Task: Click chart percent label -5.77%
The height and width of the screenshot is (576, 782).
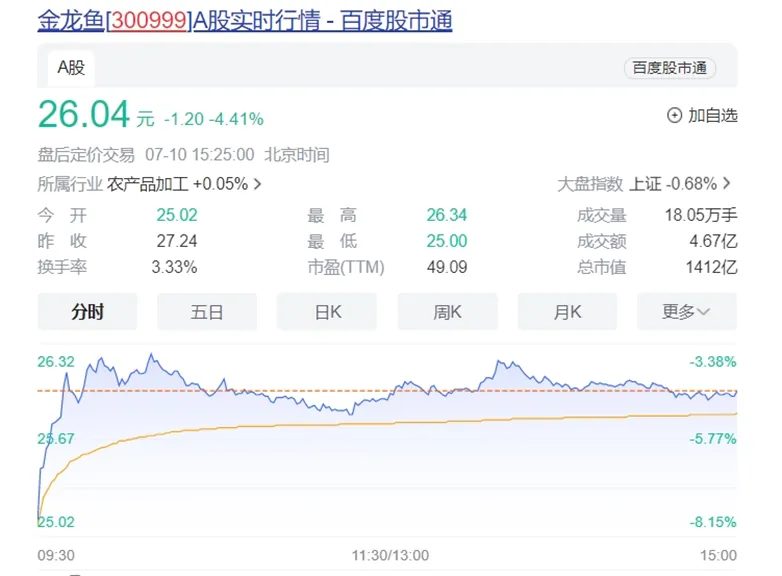Action: click(713, 439)
